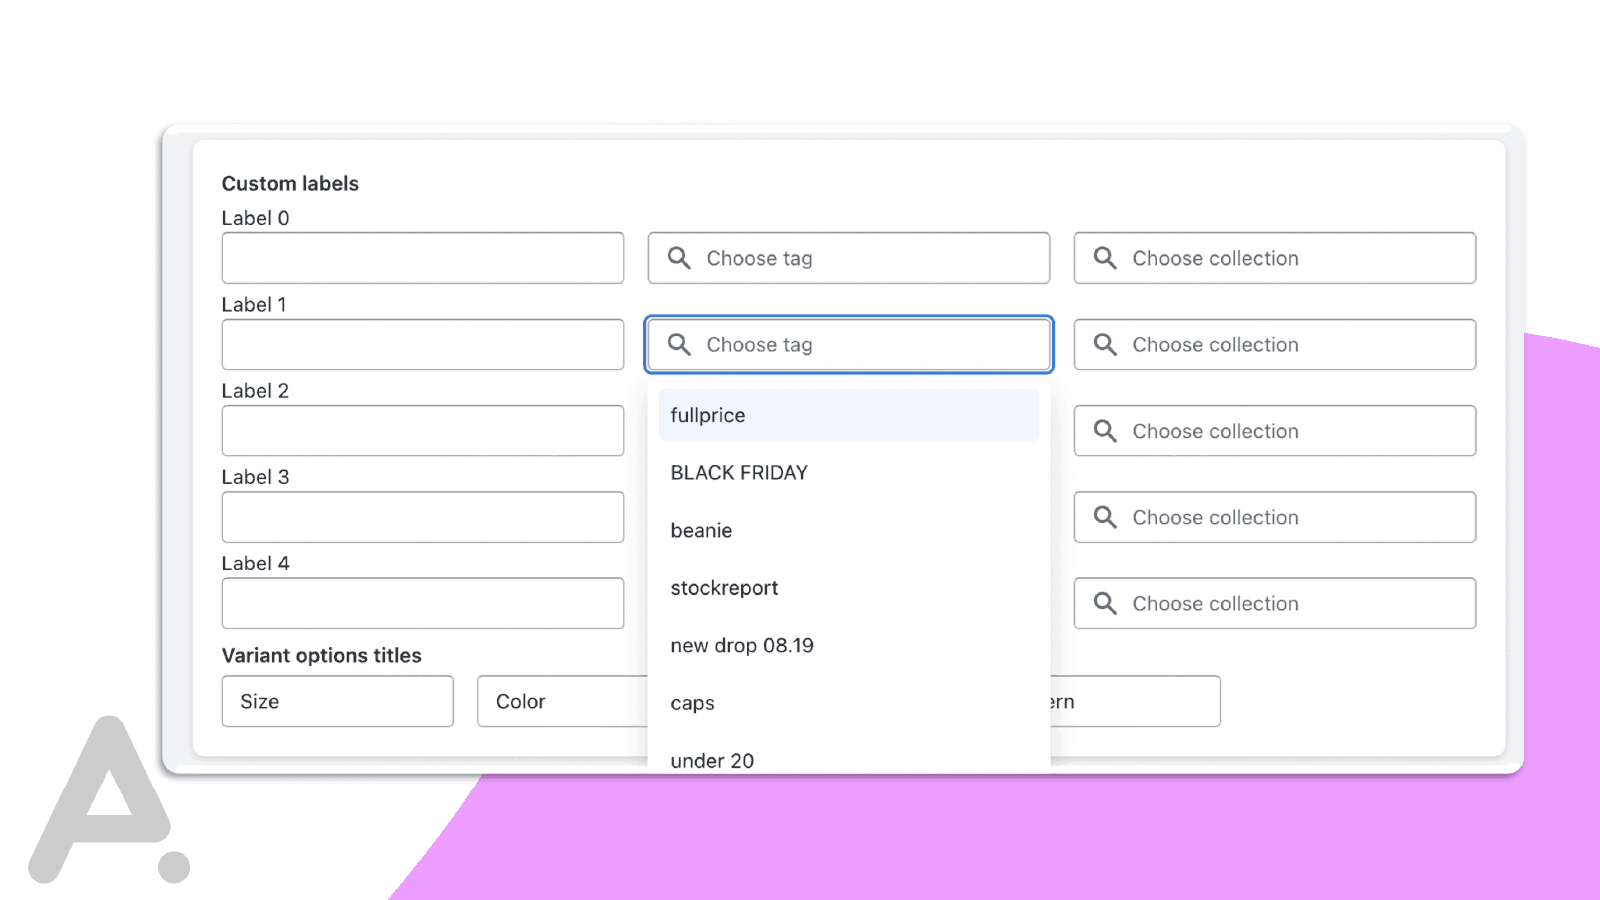
Task: Click the search icon in Label 3's Choose collection field
Action: pos(1105,517)
